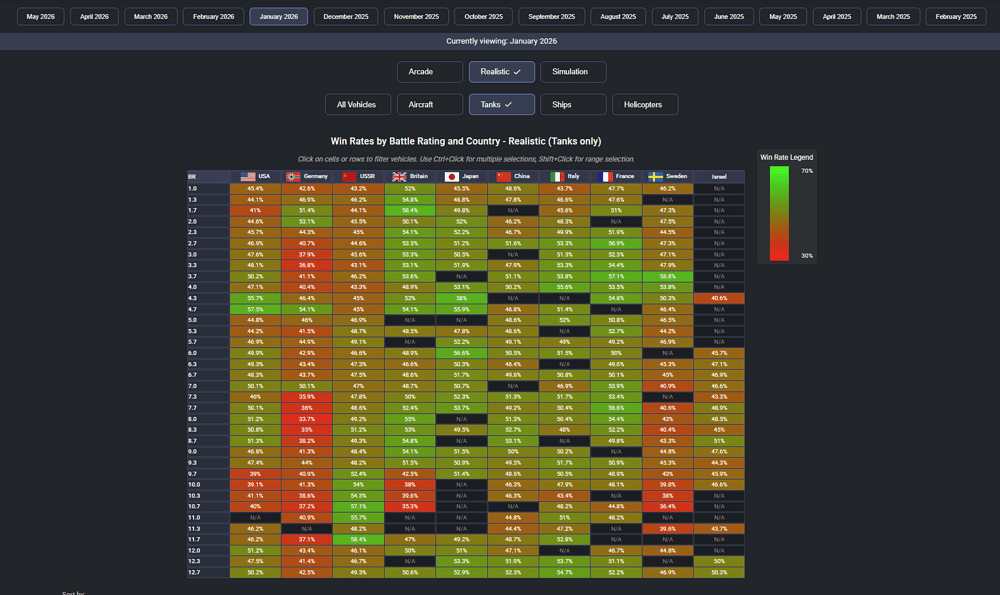Toggle the Realistic game mode button
This screenshot has height=595, width=1000.
coord(502,72)
